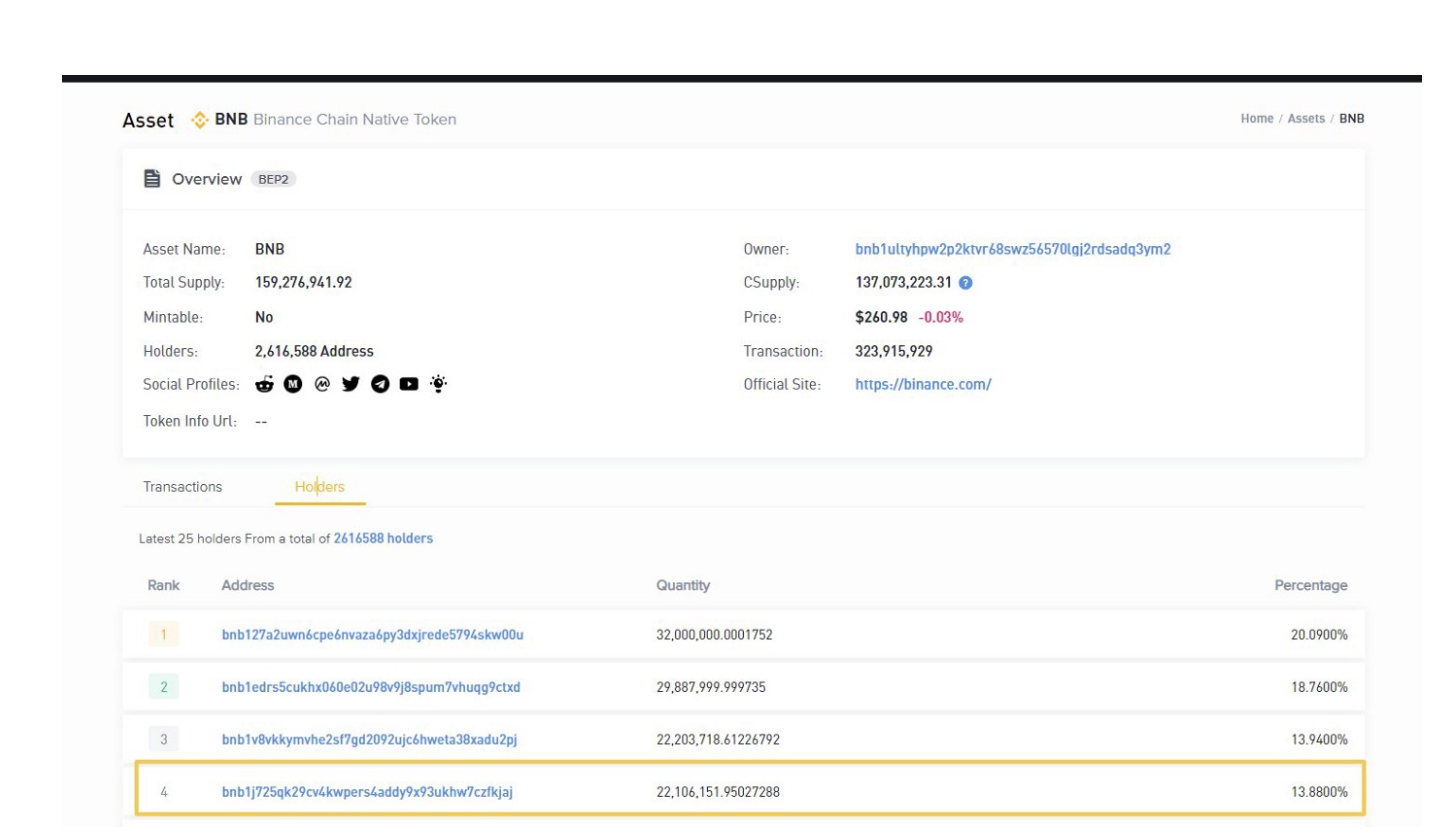The width and height of the screenshot is (1444, 840).
Task: Click the Mintable value No
Action: tap(264, 317)
